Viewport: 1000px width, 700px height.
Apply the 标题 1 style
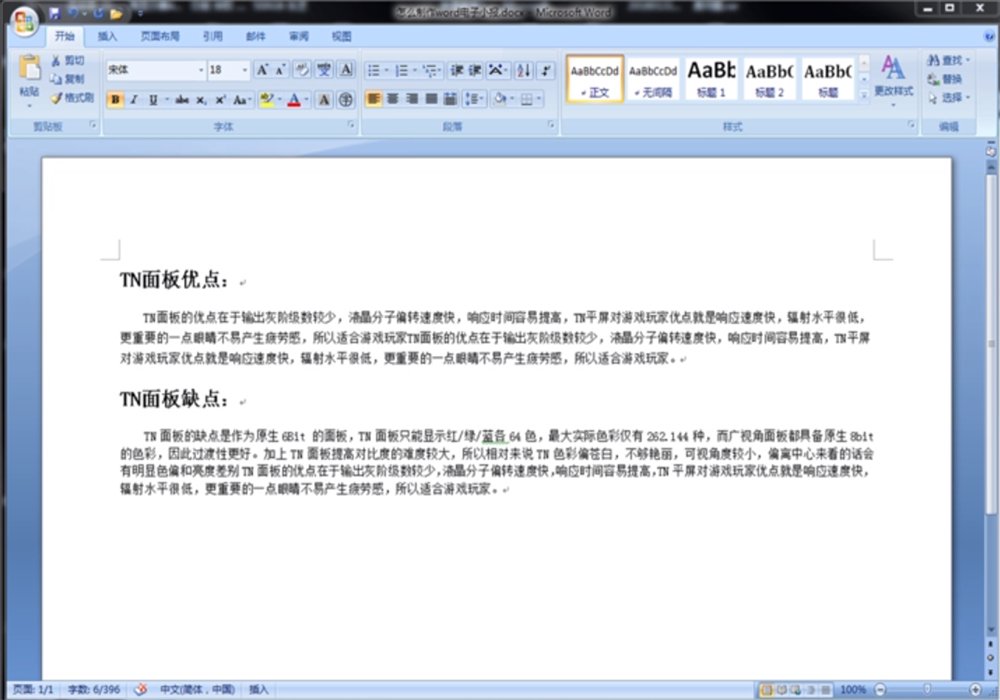710,78
